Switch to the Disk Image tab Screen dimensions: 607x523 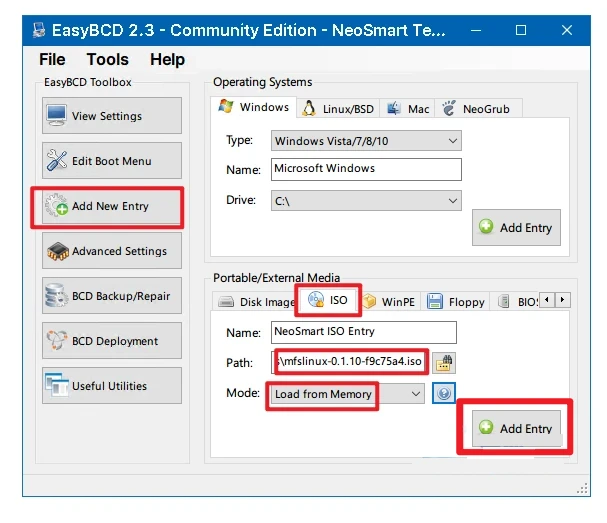[255, 302]
